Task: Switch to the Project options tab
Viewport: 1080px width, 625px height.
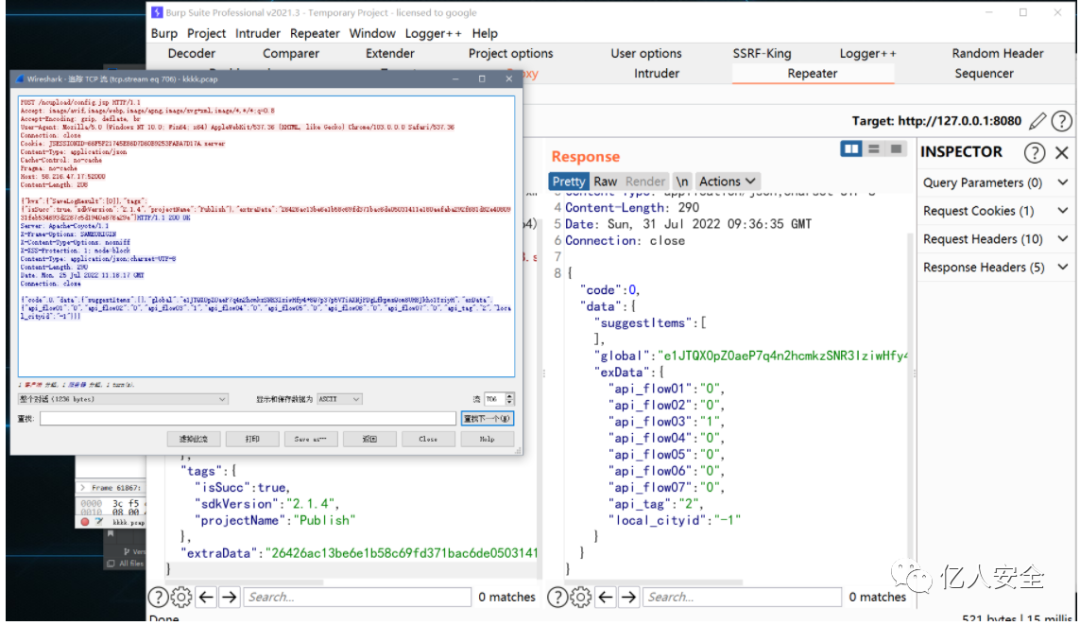Action: (510, 53)
